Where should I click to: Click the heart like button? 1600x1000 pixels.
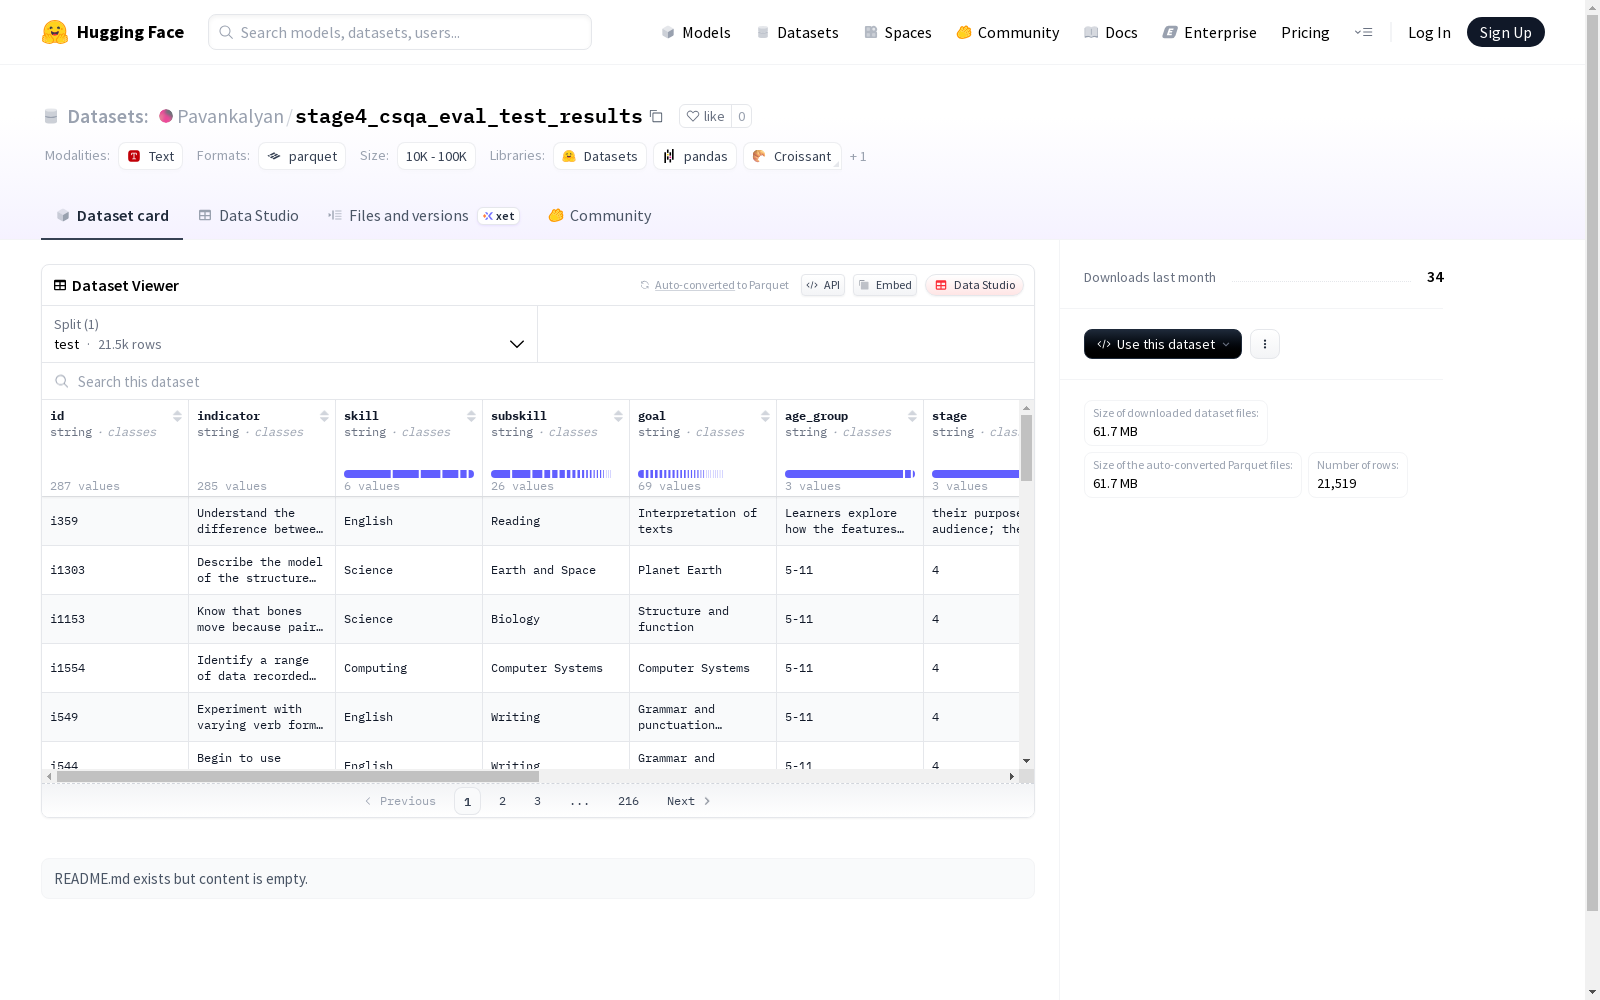[x=705, y=116]
